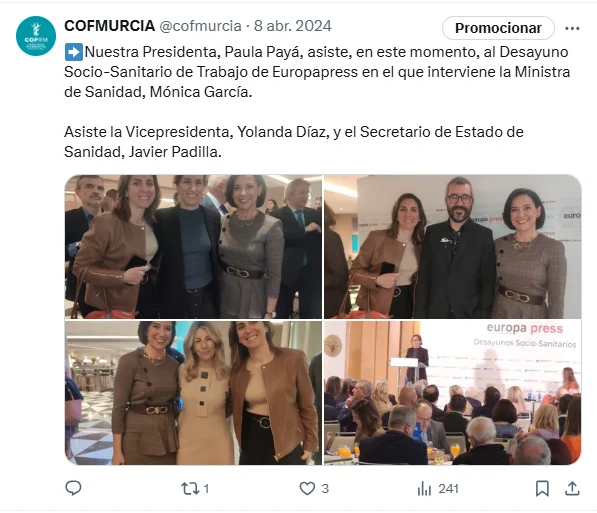Click the retweet count number 1
The image size is (597, 513).
[206, 489]
